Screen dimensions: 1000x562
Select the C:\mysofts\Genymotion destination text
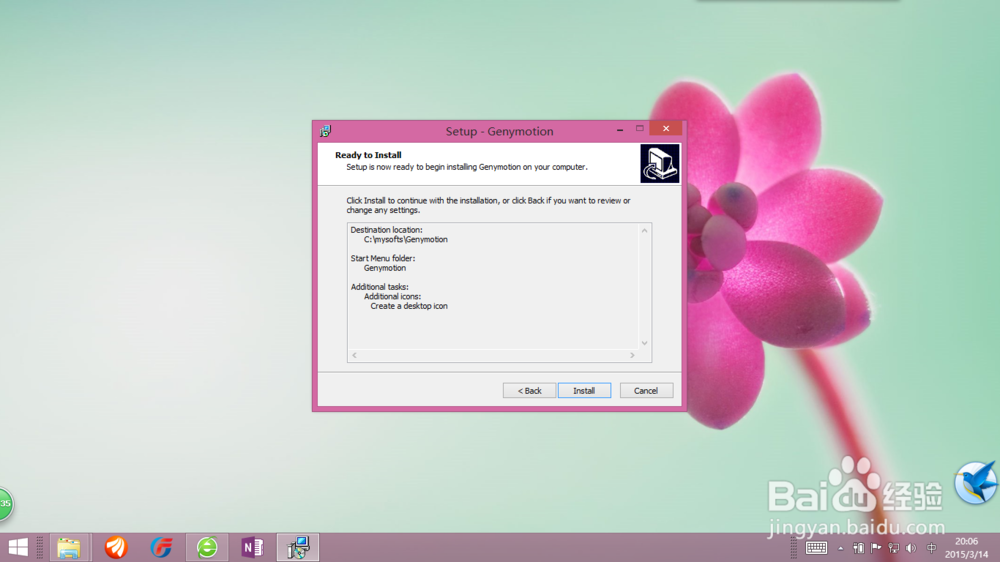point(406,240)
